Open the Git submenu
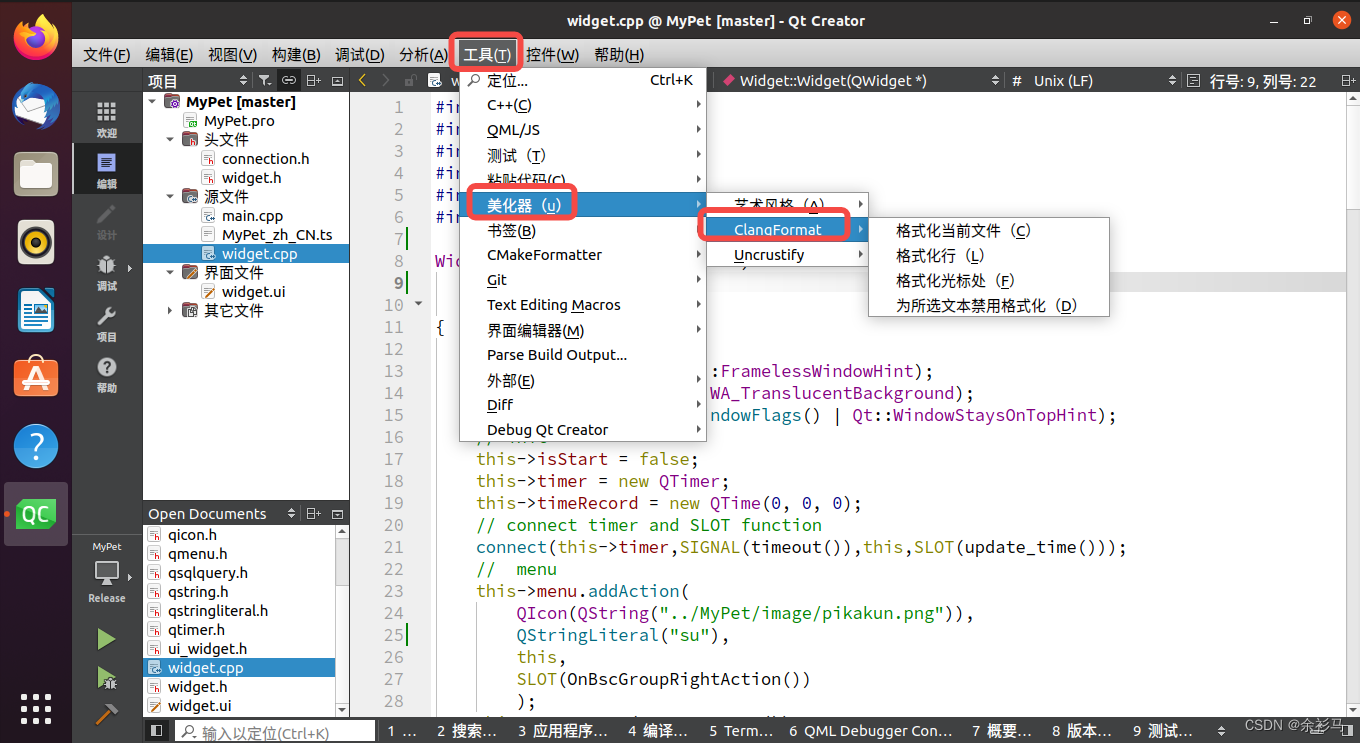 click(583, 280)
